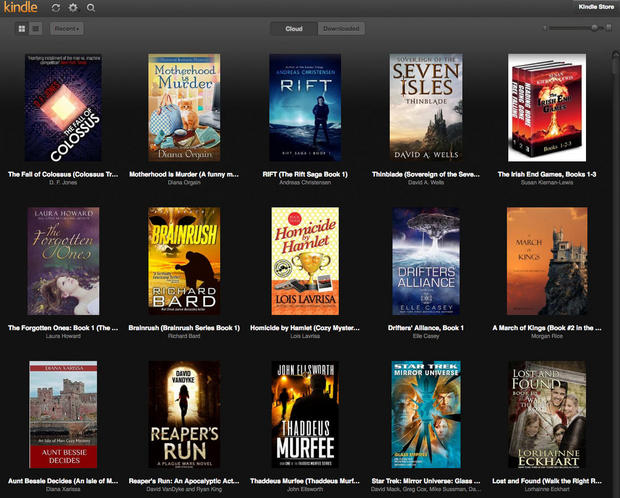The image size is (620, 498).
Task: Open the Recent sort dropdown
Action: [67, 28]
